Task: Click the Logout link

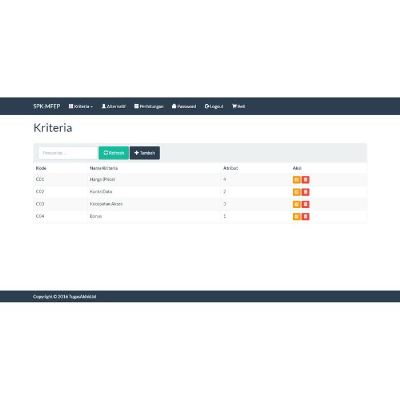Action: 214,106
